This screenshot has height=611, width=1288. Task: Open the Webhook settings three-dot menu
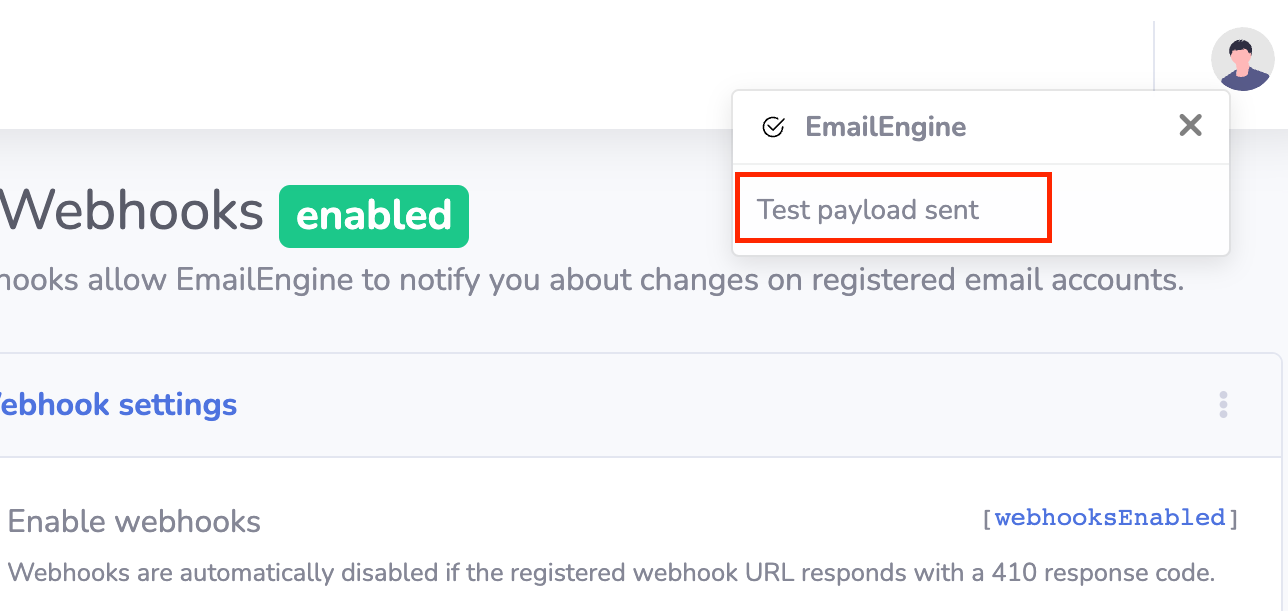pos(1223,405)
